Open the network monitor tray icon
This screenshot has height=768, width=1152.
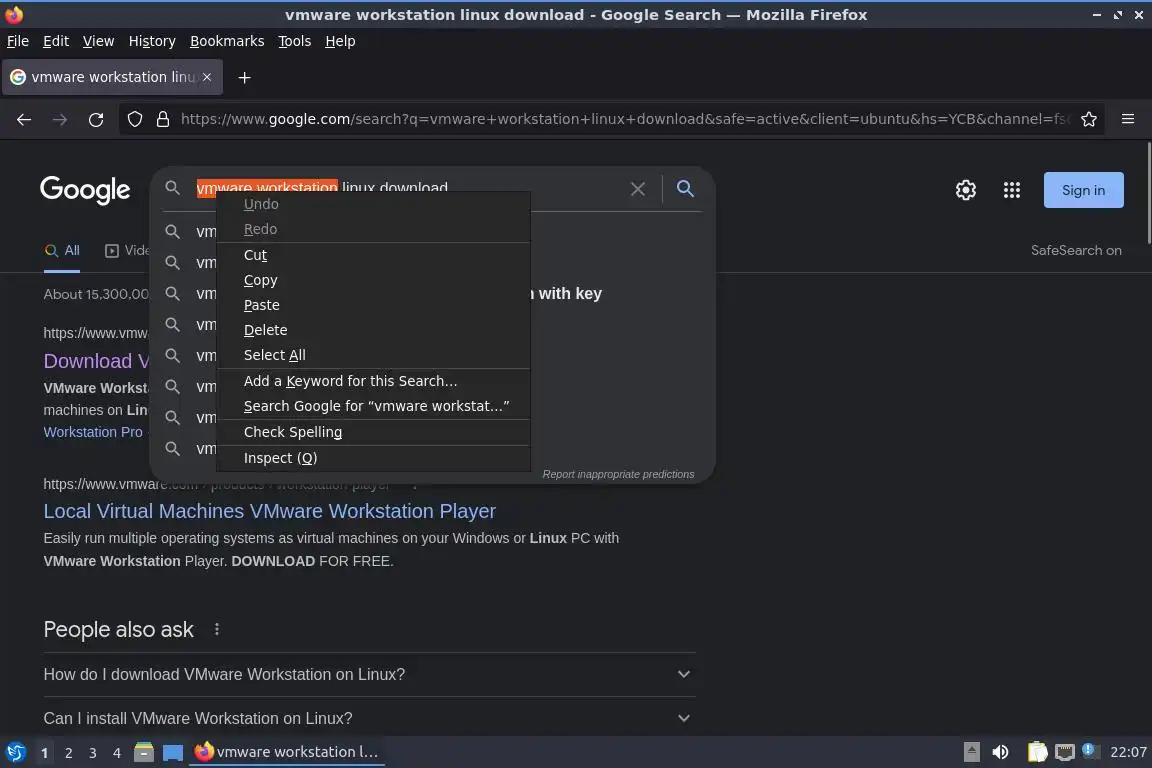tap(1065, 752)
